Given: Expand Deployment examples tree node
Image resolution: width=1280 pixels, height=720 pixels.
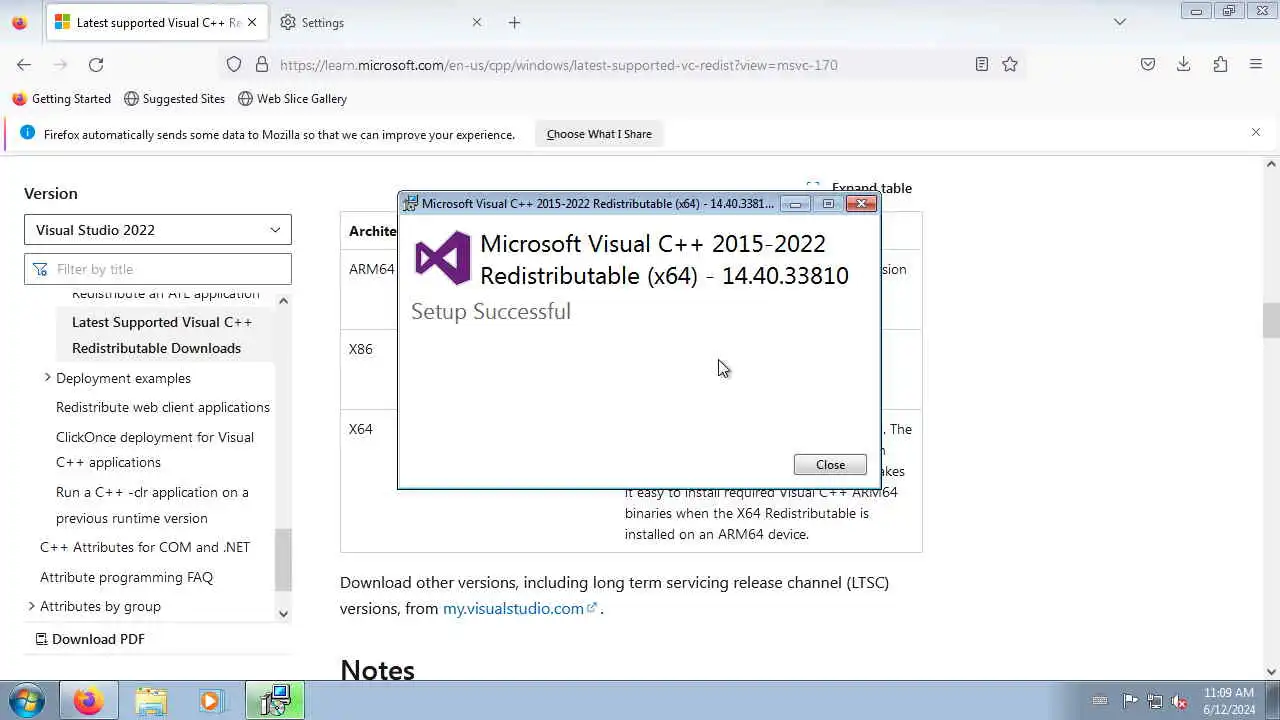Looking at the screenshot, I should pyautogui.click(x=47, y=378).
